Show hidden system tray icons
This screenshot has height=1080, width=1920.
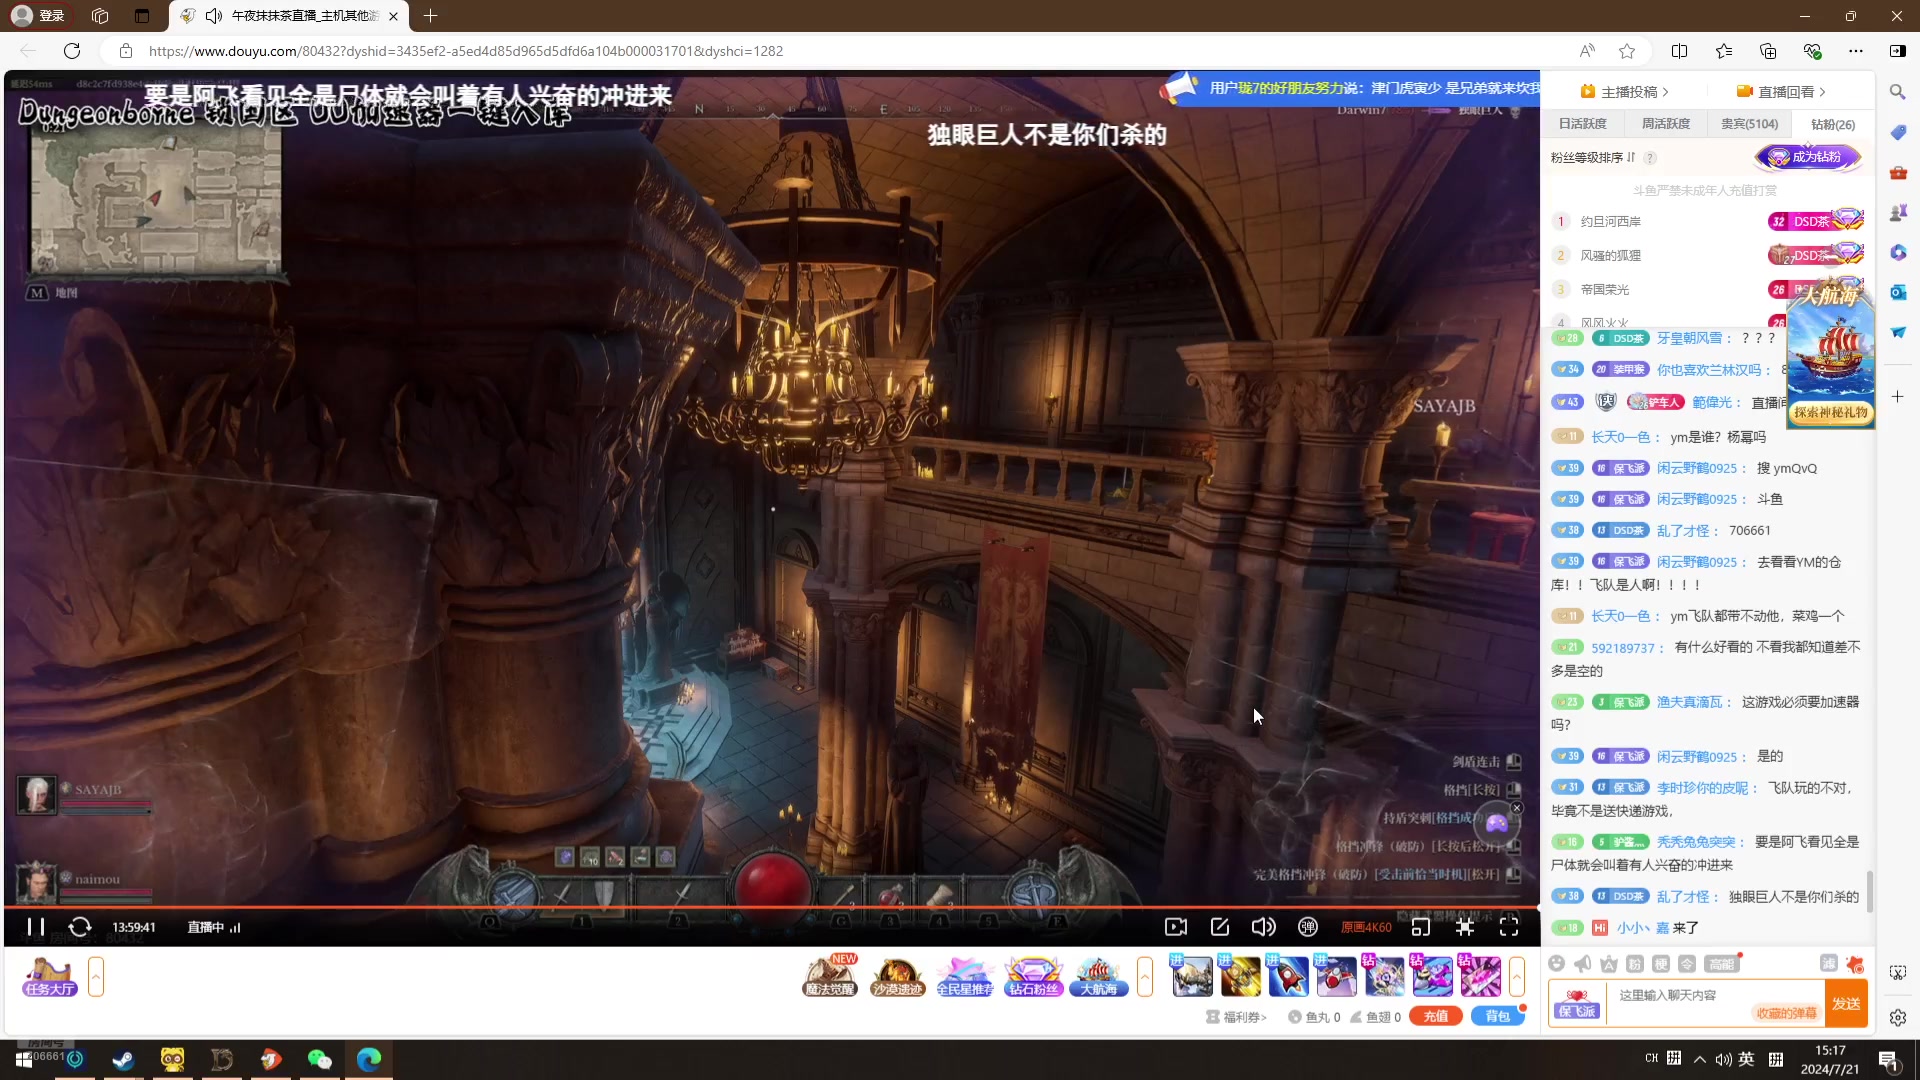coord(1700,1060)
